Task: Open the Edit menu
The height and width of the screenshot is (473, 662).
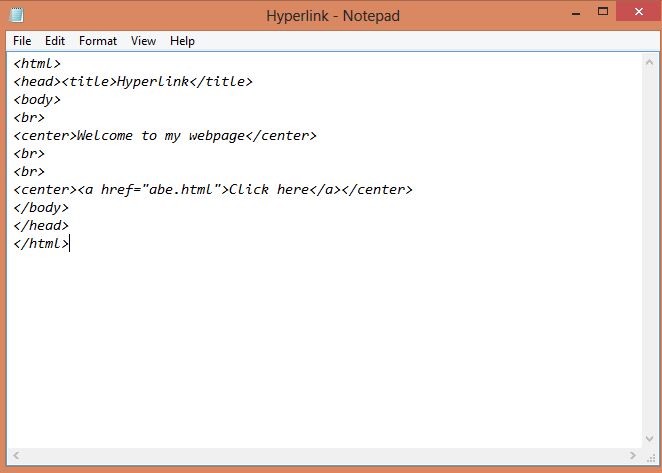Action: [55, 41]
